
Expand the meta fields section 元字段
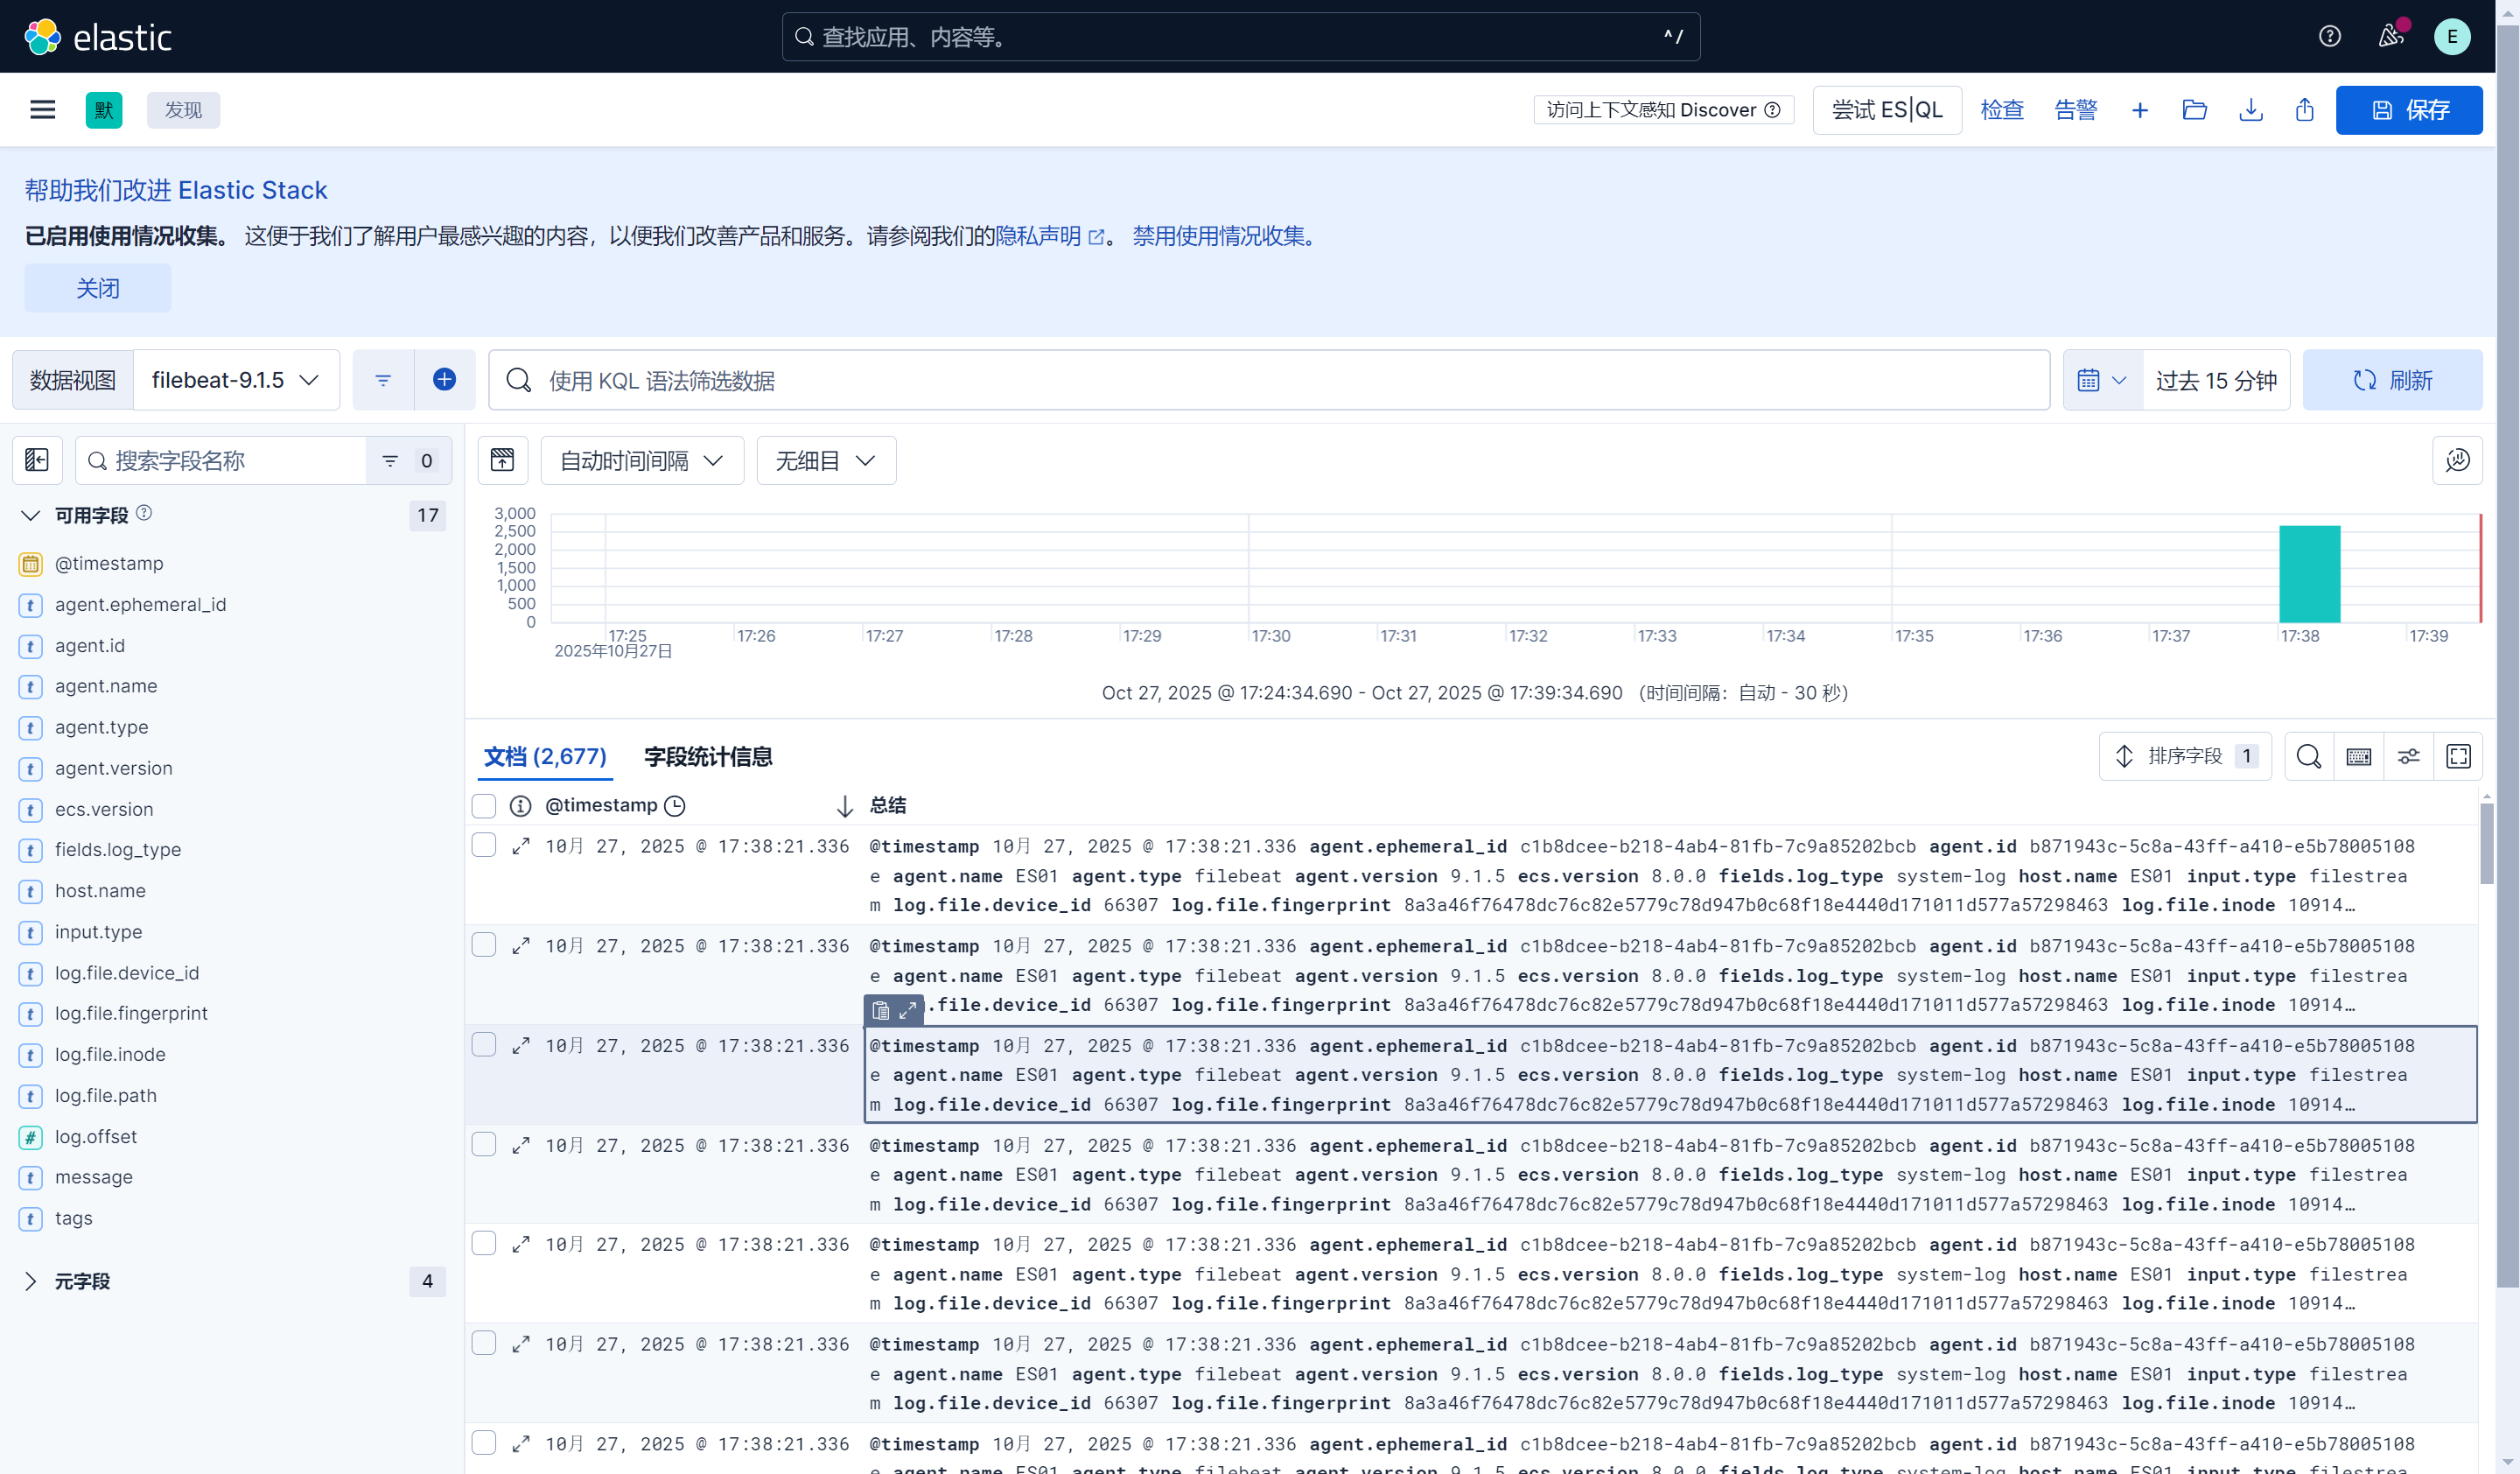pos(30,1281)
